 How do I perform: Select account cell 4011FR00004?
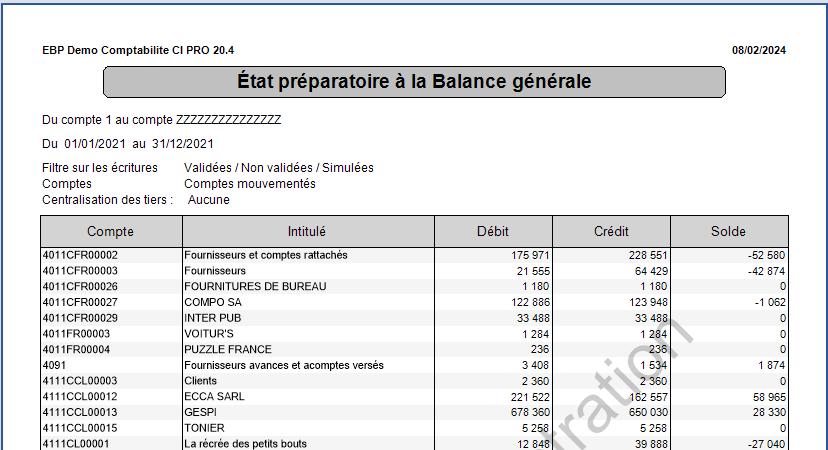pyautogui.click(x=76, y=349)
